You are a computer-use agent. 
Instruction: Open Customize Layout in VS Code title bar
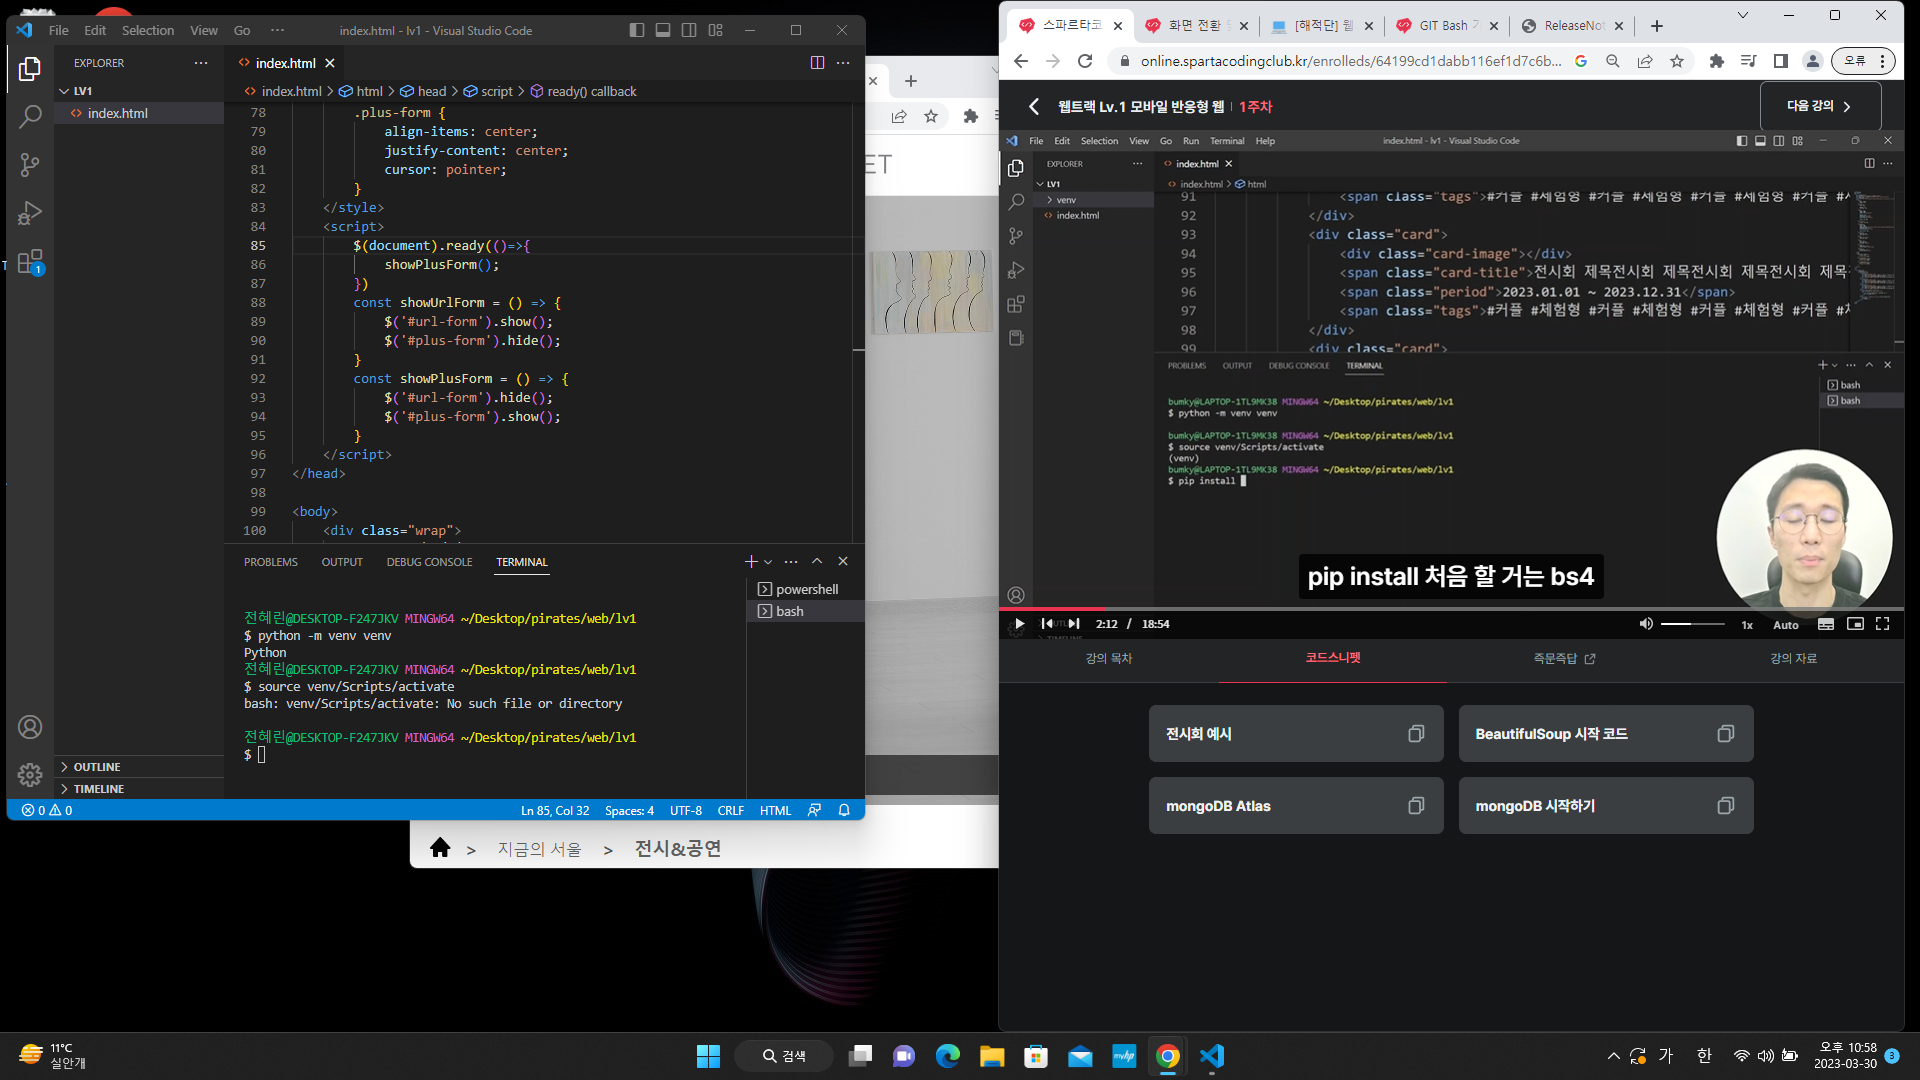pos(715,30)
